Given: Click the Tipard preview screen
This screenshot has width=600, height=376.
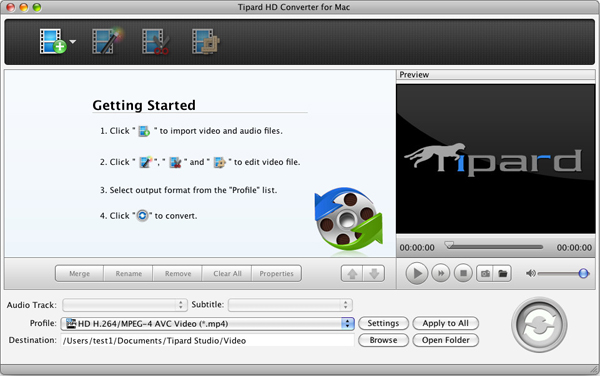Looking at the screenshot, I should pos(496,159).
